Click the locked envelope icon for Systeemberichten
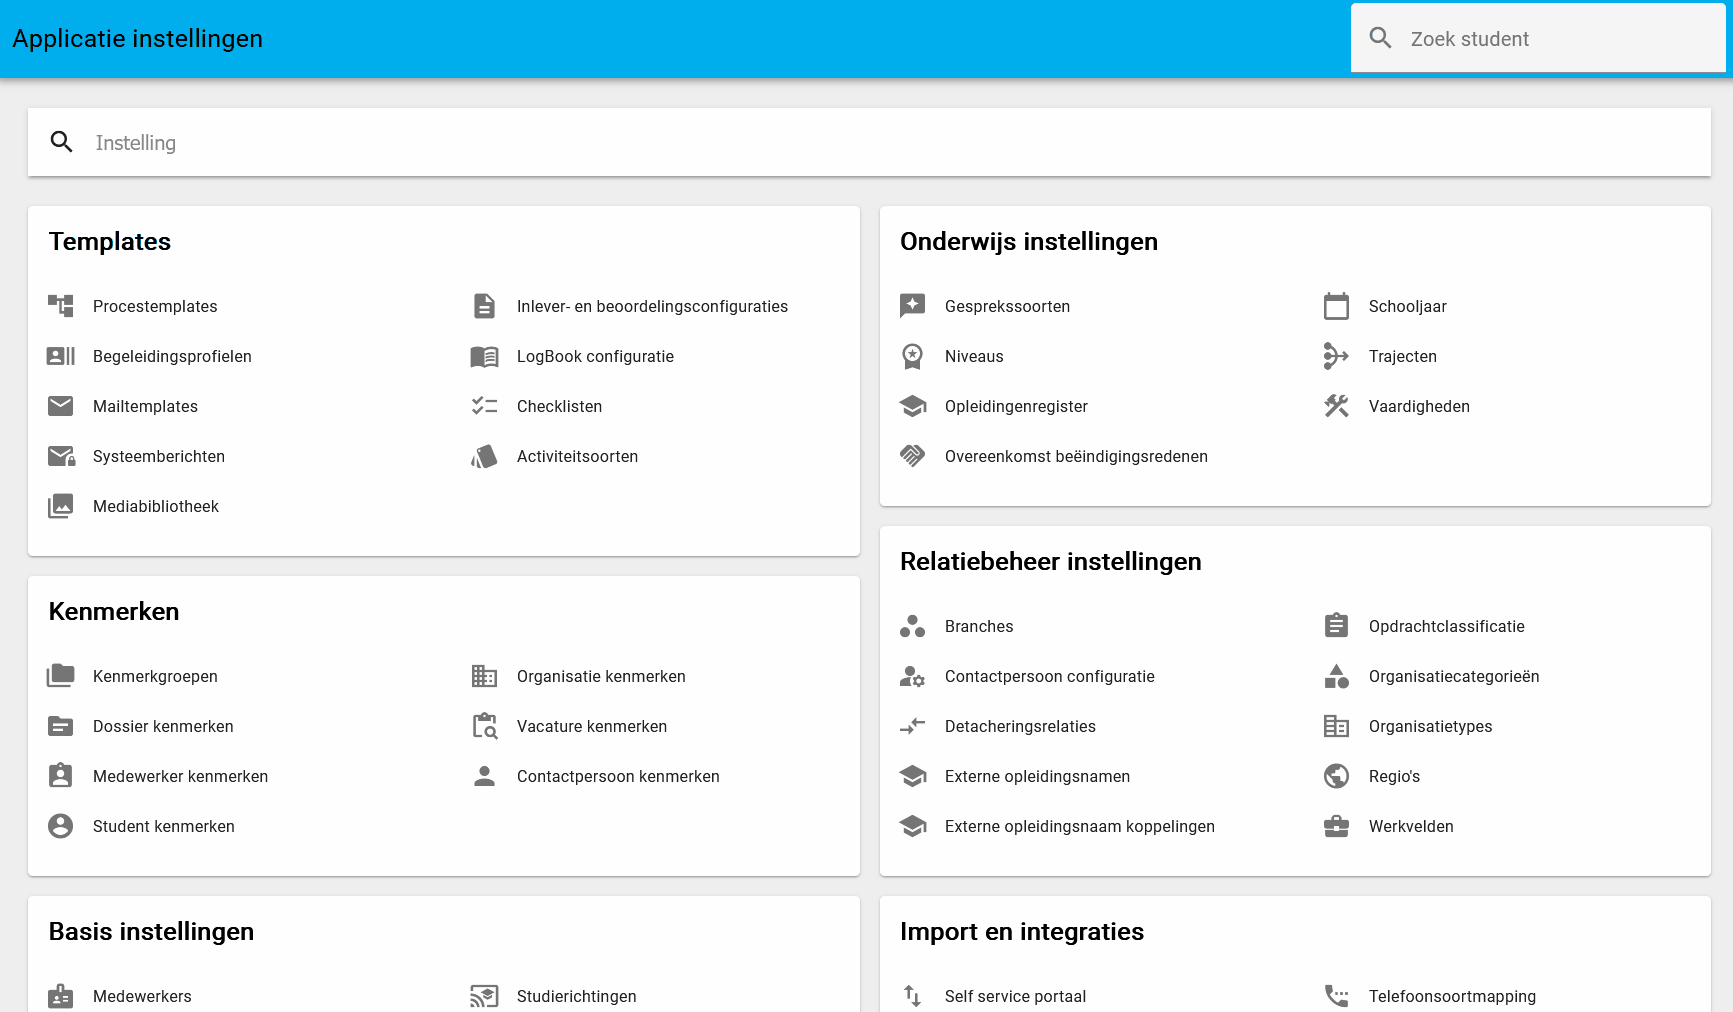 pyautogui.click(x=61, y=456)
